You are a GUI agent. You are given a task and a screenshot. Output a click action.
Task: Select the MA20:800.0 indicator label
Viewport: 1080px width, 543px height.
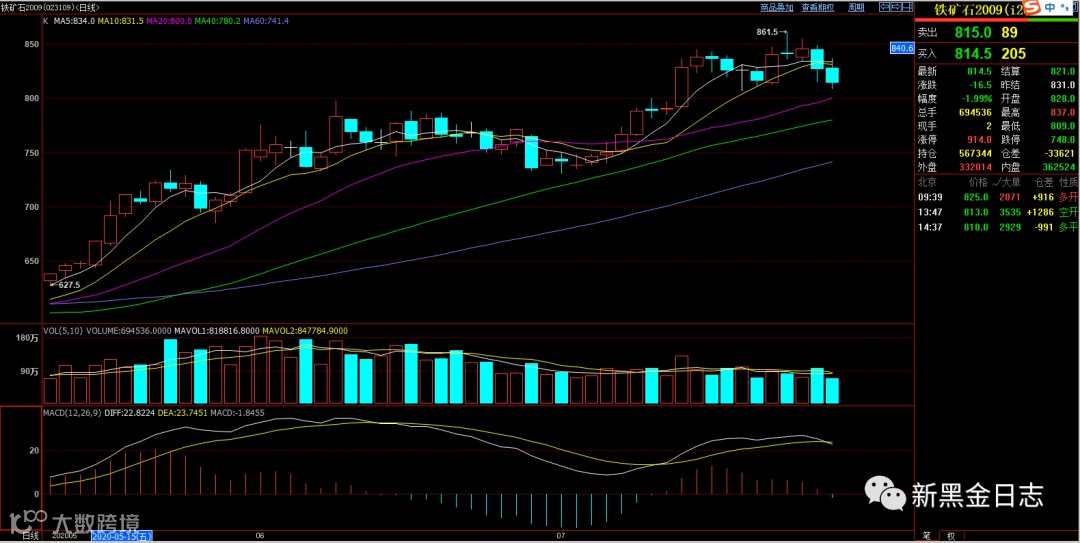point(169,21)
